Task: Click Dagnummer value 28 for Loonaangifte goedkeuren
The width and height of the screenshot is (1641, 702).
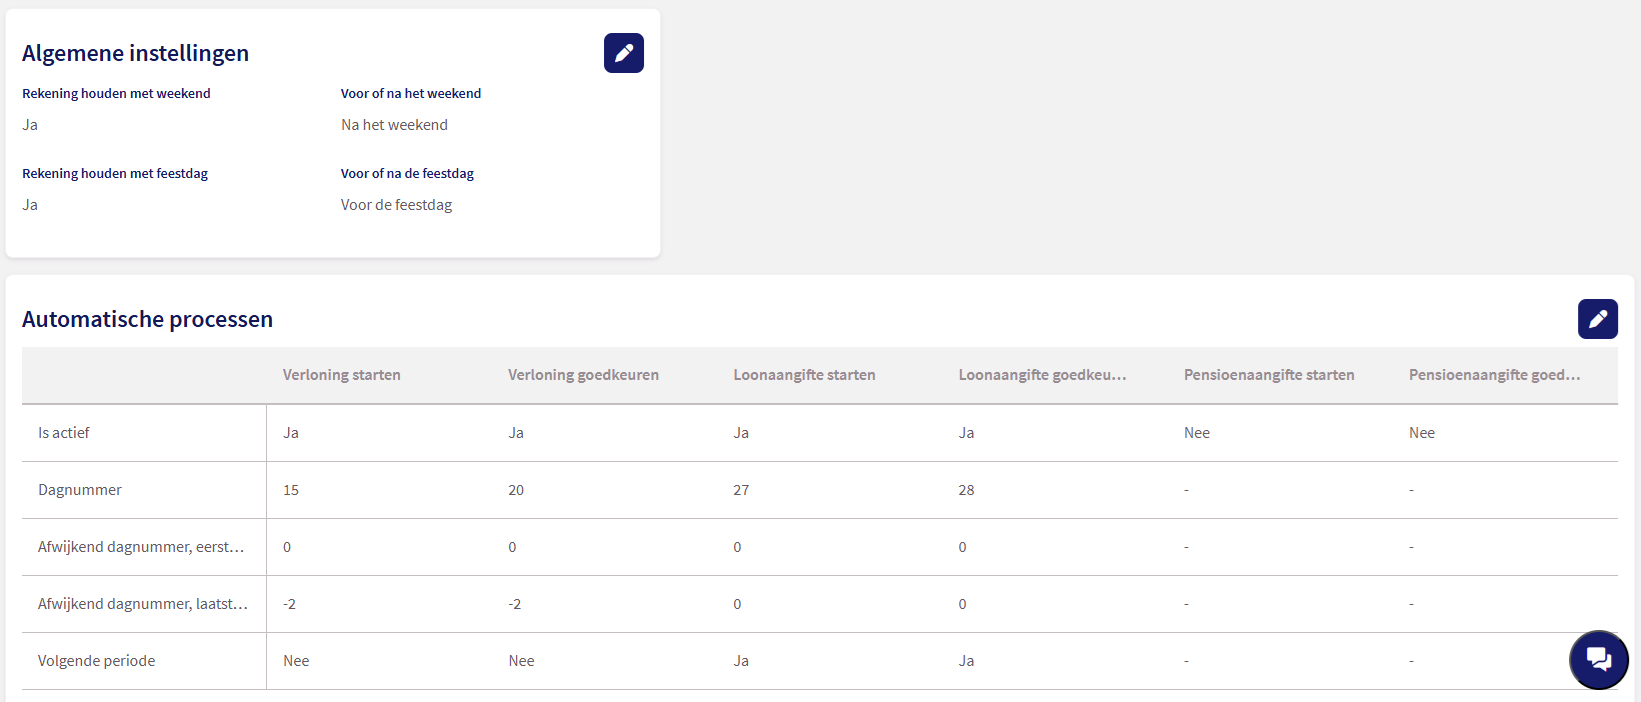Action: pos(966,490)
